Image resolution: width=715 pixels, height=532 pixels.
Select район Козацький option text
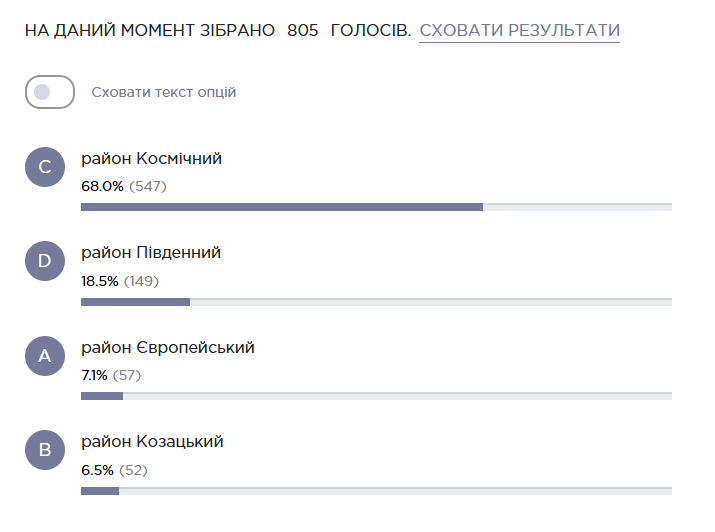[x=152, y=442]
